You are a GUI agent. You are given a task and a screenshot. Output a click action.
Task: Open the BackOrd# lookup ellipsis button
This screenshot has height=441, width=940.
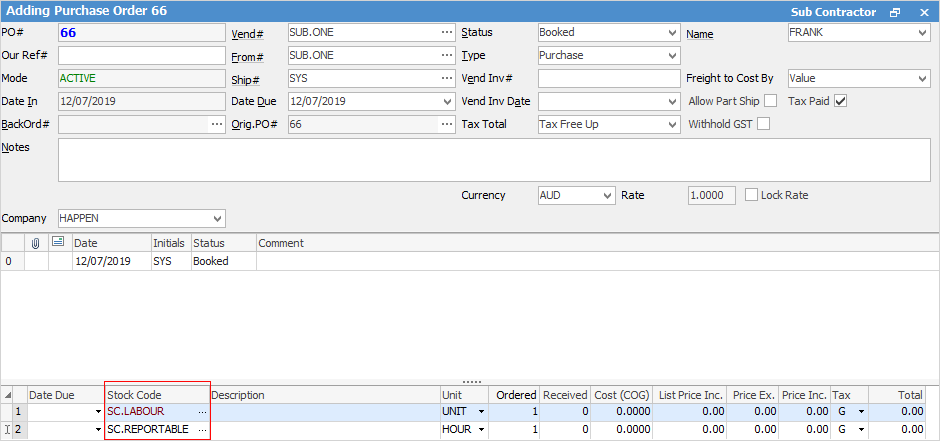[216, 125]
